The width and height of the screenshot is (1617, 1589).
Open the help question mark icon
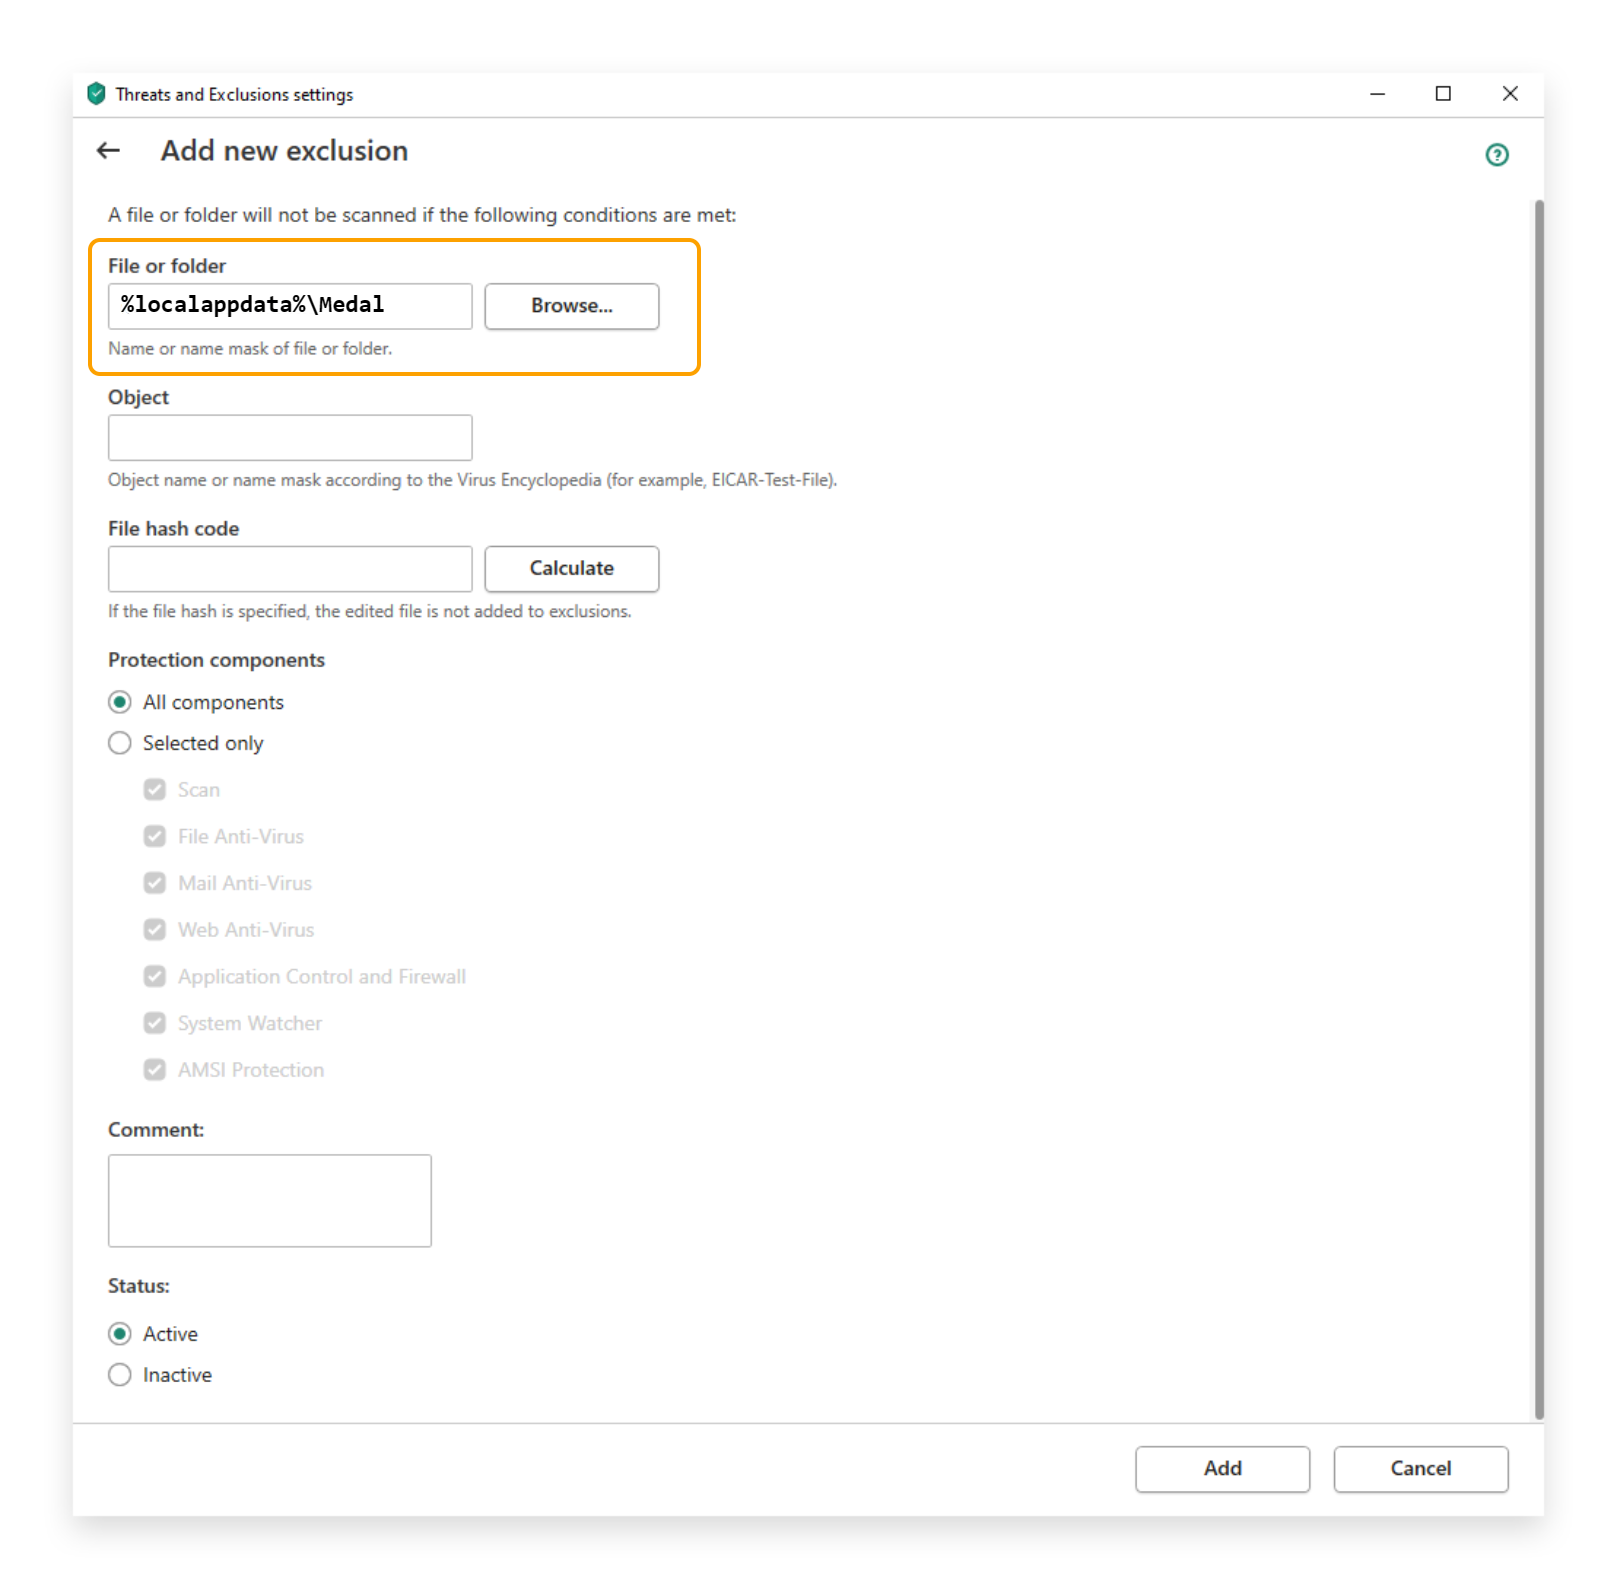point(1496,155)
